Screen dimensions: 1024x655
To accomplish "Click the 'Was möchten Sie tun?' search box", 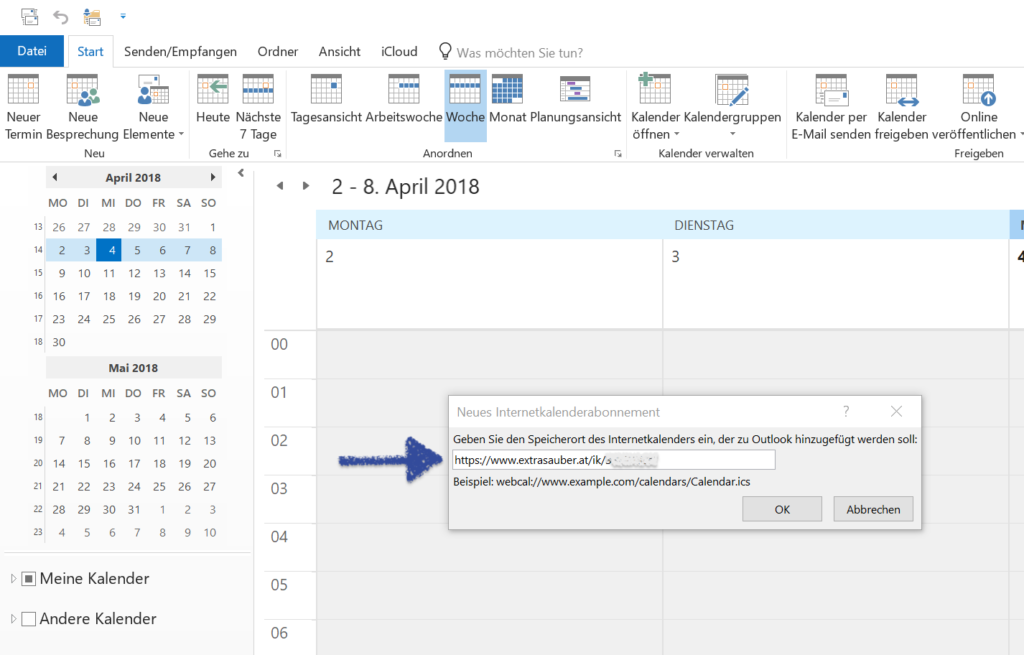I will [x=519, y=52].
